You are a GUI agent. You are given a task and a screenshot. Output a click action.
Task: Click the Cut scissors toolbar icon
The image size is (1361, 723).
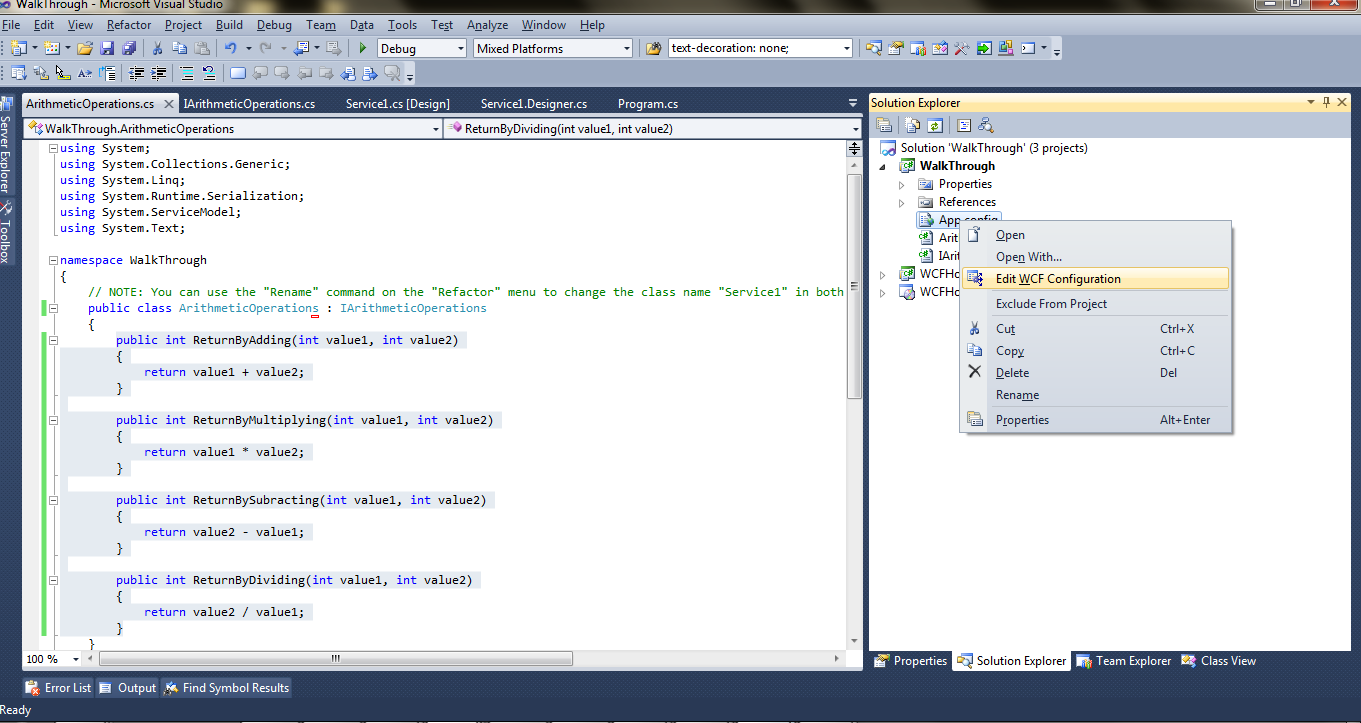click(x=157, y=48)
